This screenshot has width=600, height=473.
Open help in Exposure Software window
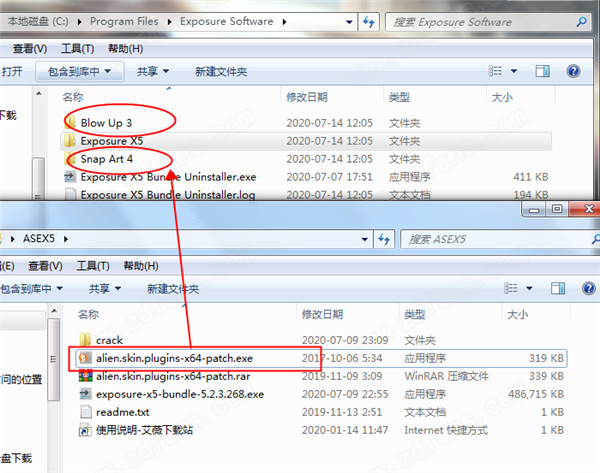click(x=573, y=71)
